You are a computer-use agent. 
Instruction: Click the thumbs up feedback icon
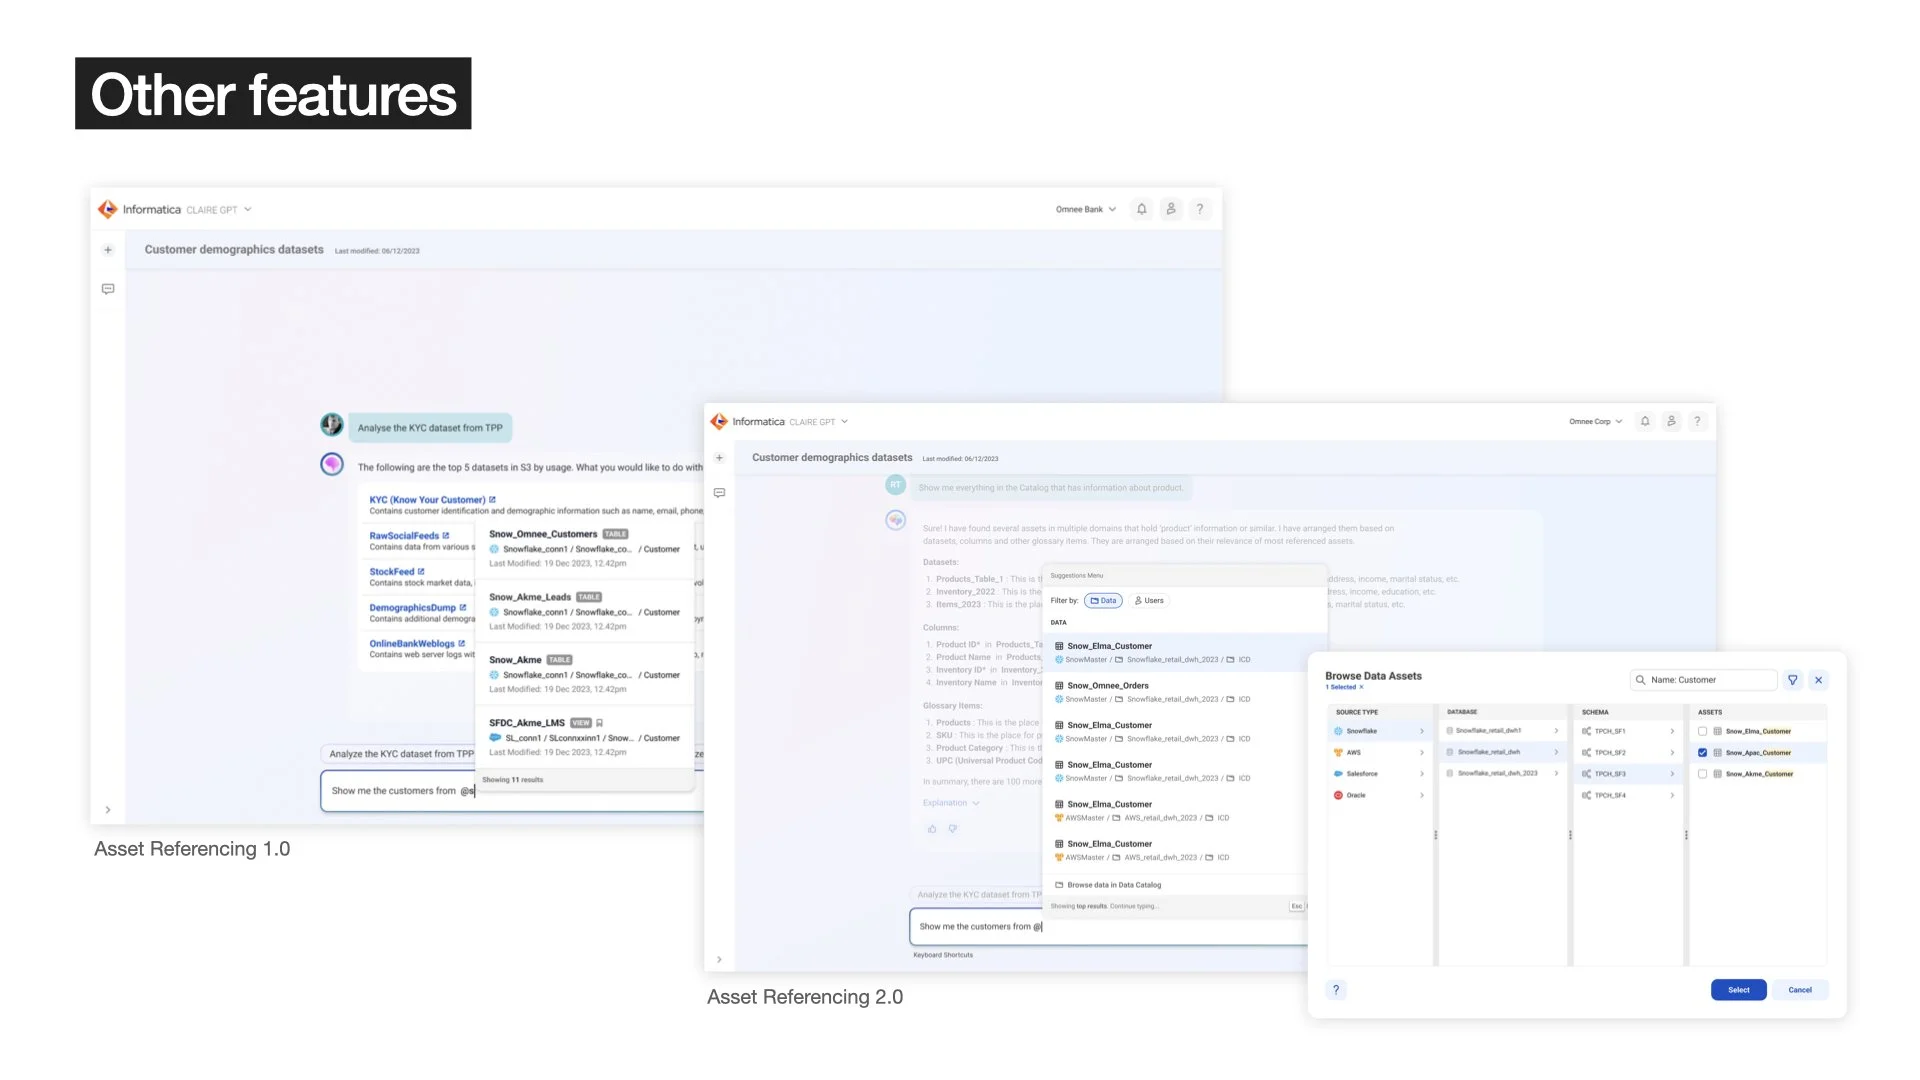(x=932, y=829)
